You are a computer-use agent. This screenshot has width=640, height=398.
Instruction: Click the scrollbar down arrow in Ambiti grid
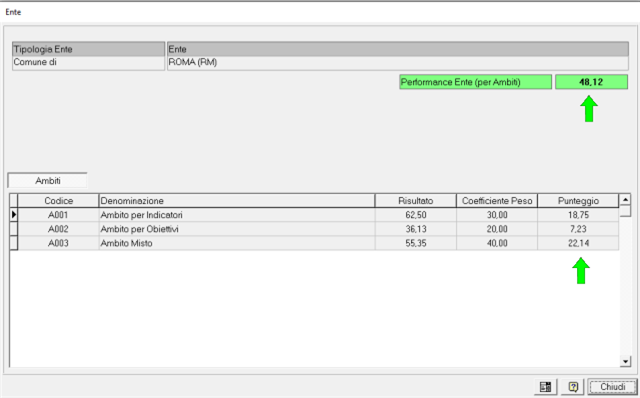[x=625, y=361]
